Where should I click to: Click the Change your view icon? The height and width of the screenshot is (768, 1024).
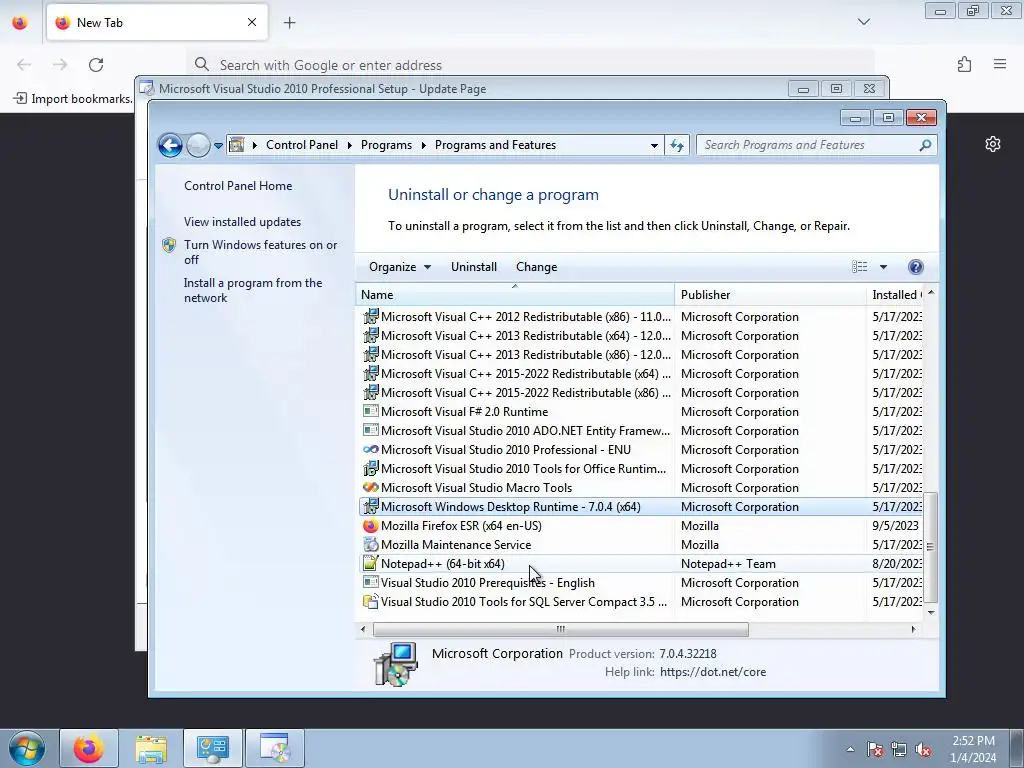859,266
